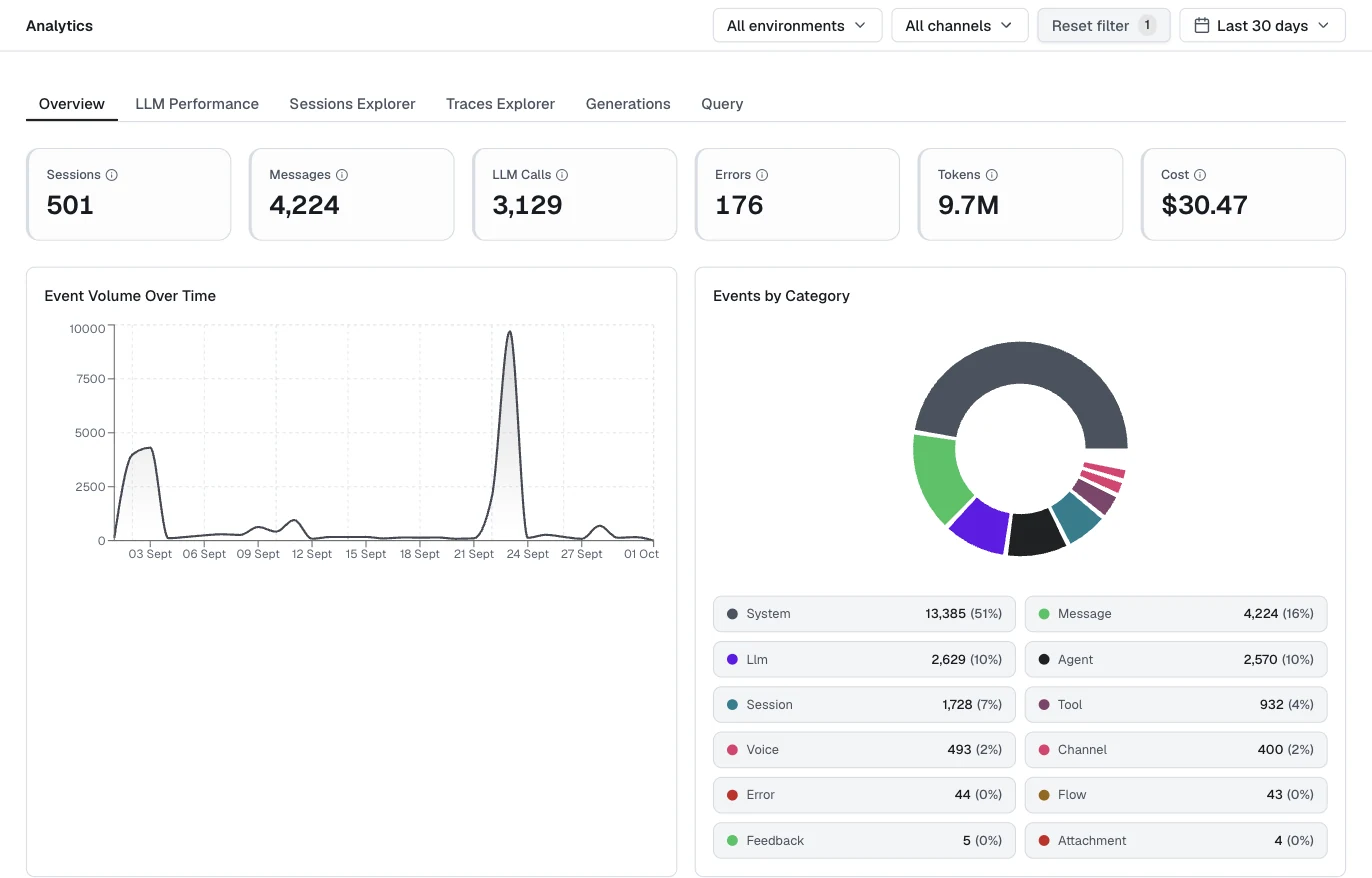
Task: Click the Event Volume Over Time heading
Action: (130, 296)
